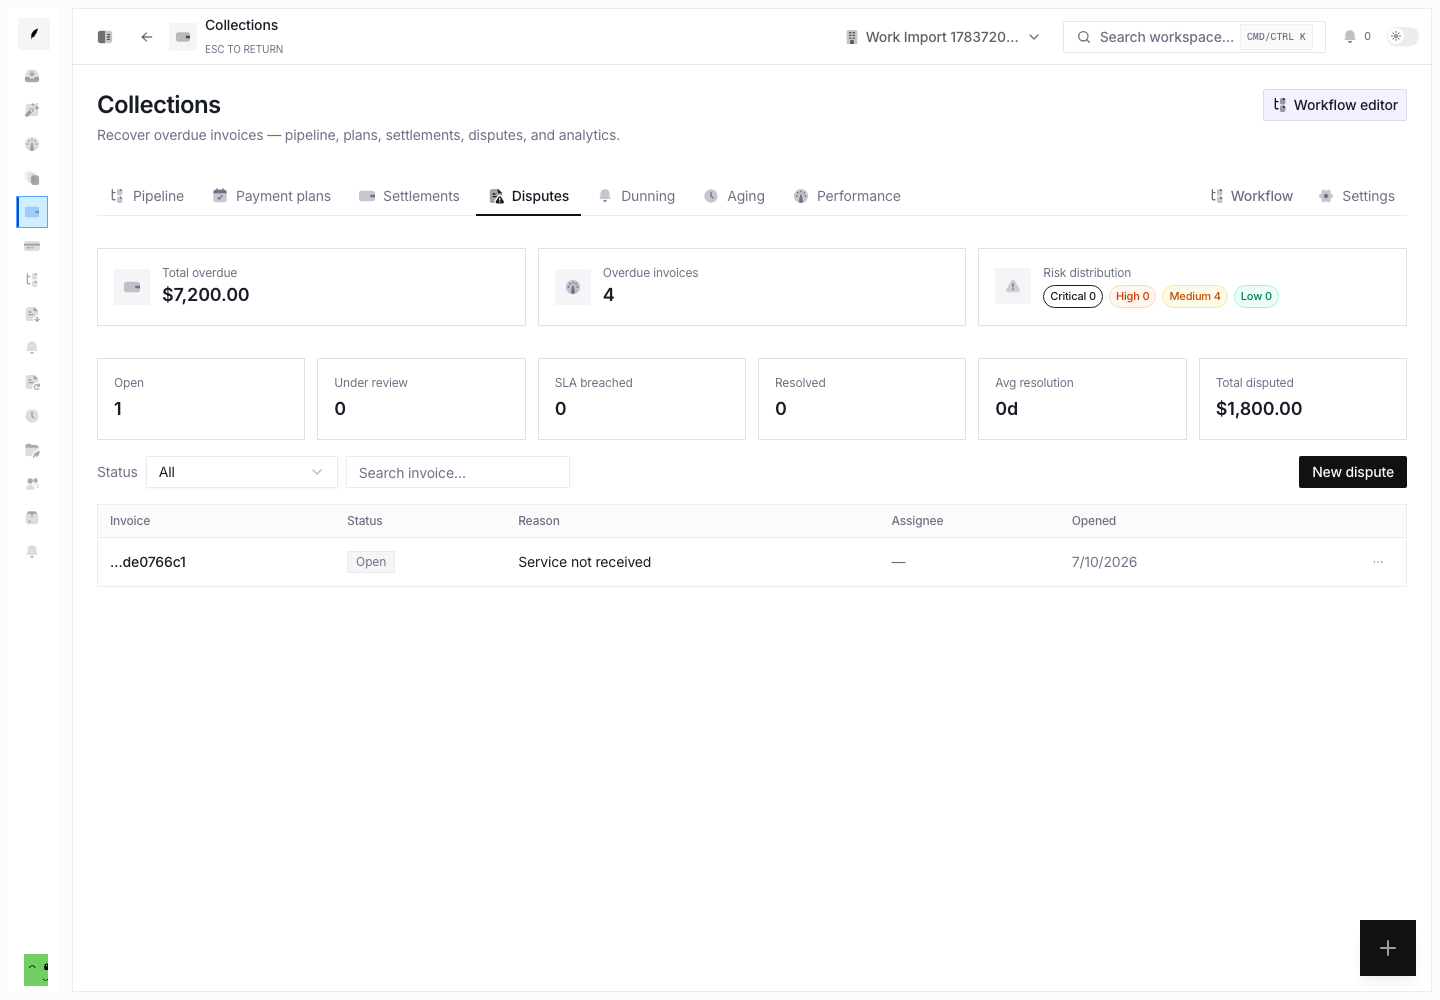1440x1000 pixels.
Task: Click the Overdue invoices gauge icon
Action: [x=573, y=287]
